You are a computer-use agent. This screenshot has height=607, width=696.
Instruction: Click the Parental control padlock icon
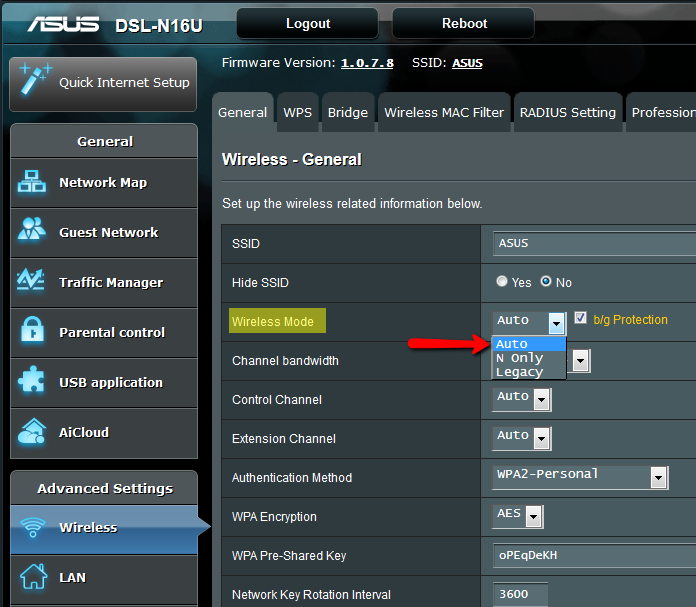point(32,332)
